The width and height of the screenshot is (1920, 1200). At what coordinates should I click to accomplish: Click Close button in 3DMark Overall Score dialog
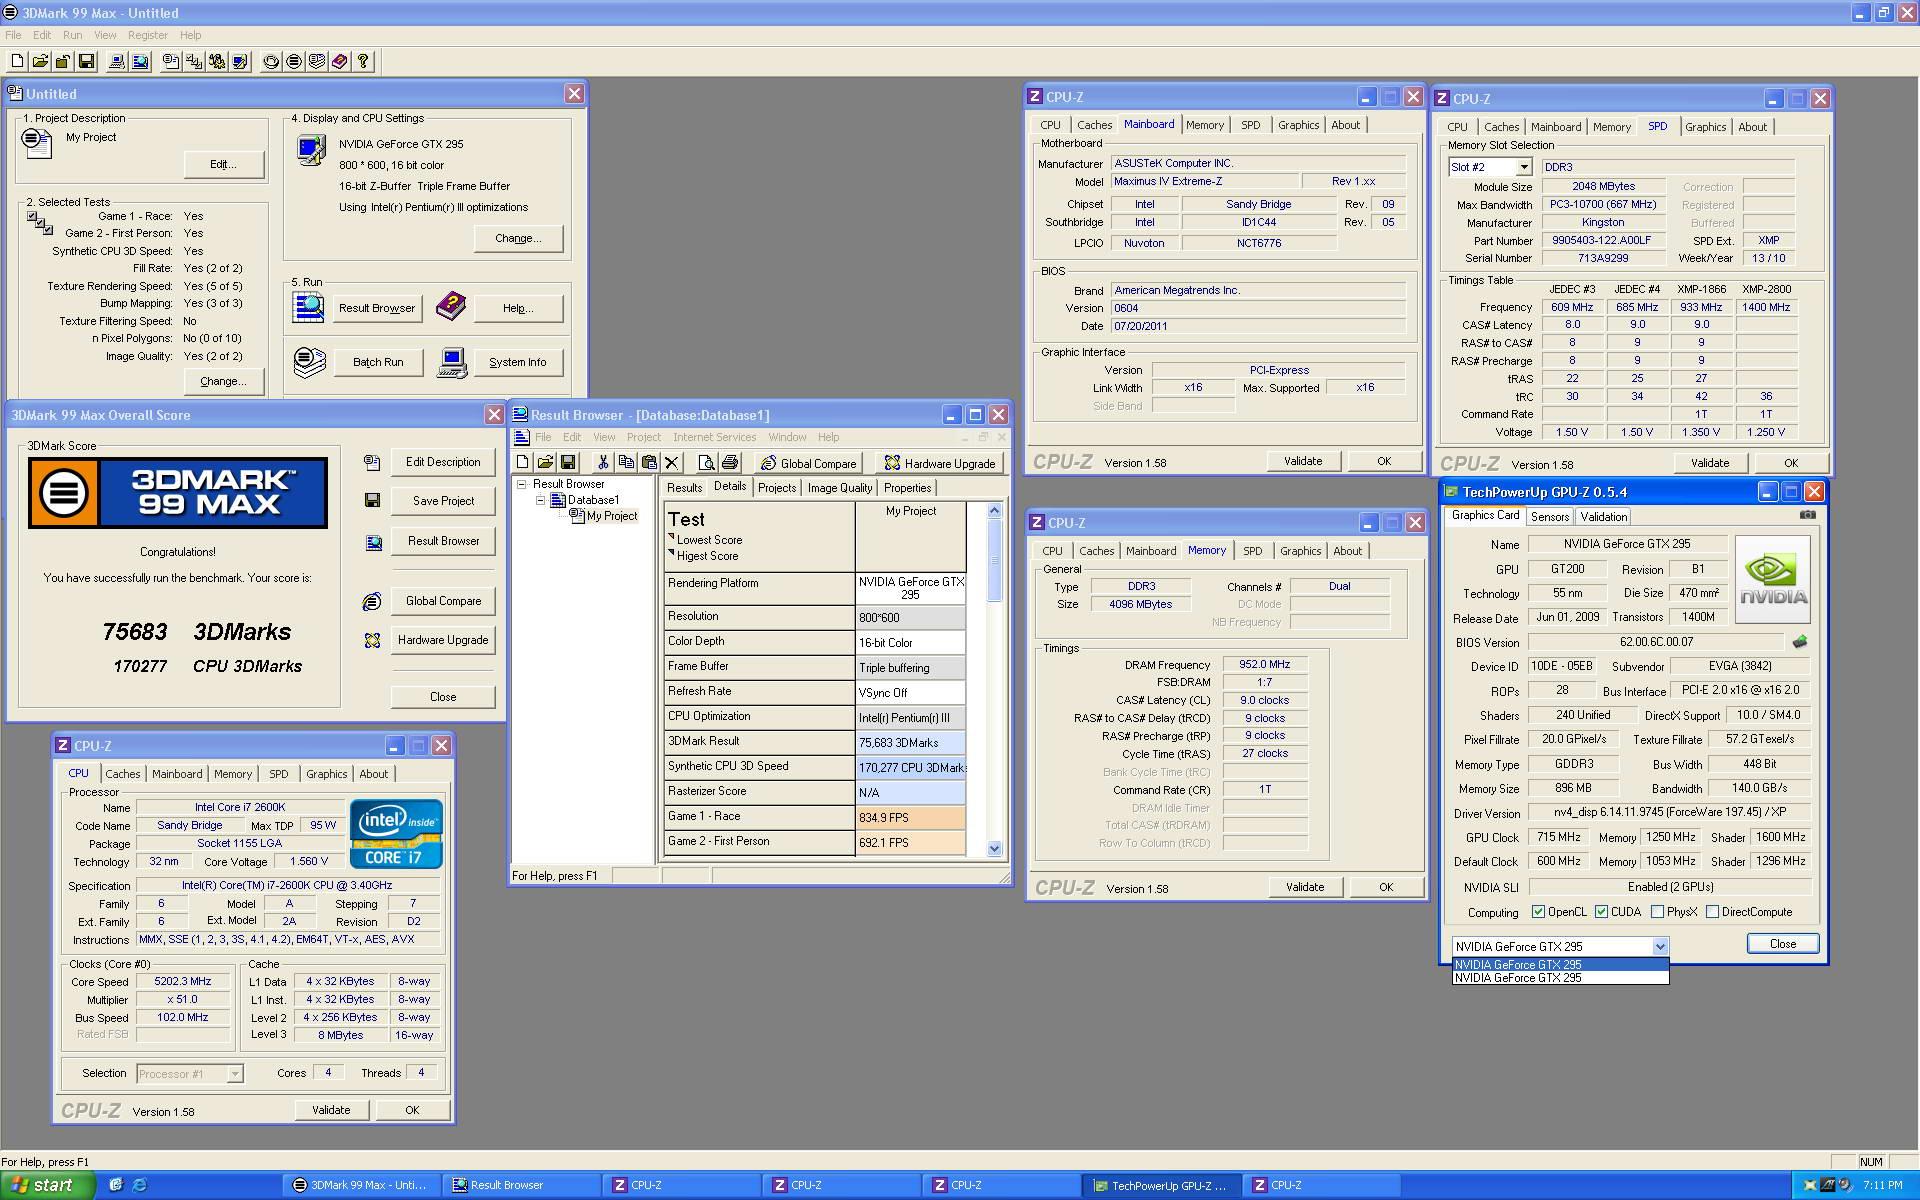click(x=443, y=697)
